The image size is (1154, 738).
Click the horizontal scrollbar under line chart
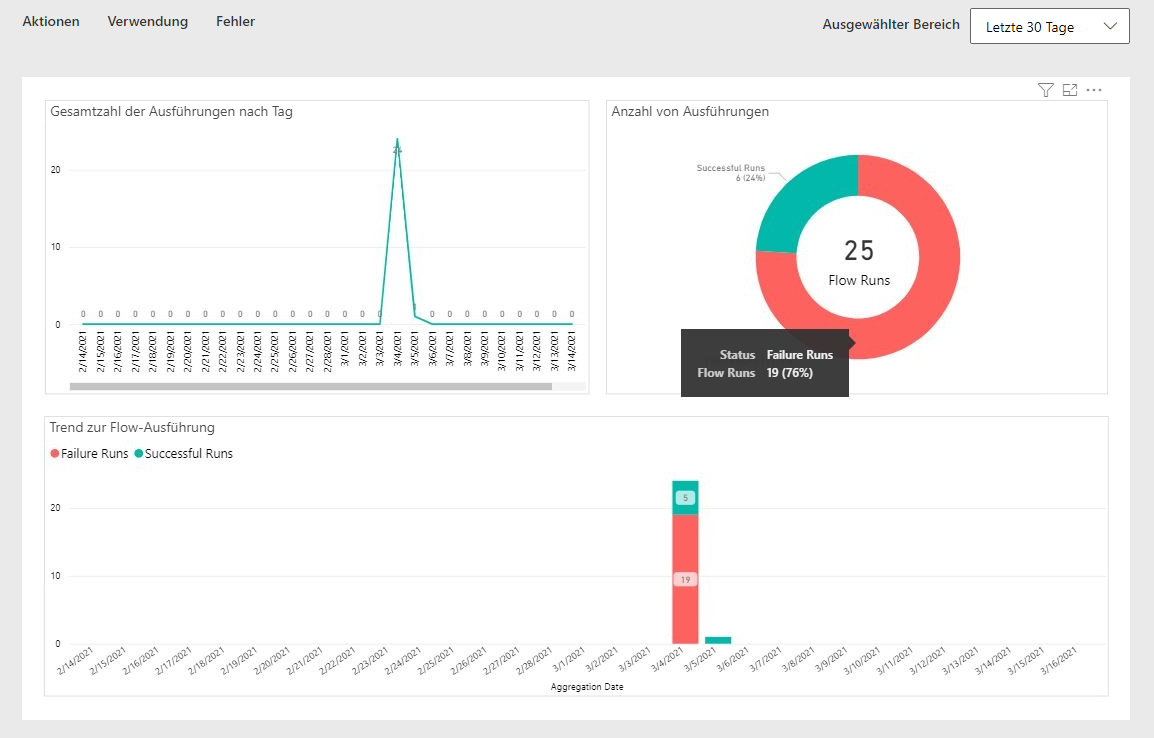point(310,386)
